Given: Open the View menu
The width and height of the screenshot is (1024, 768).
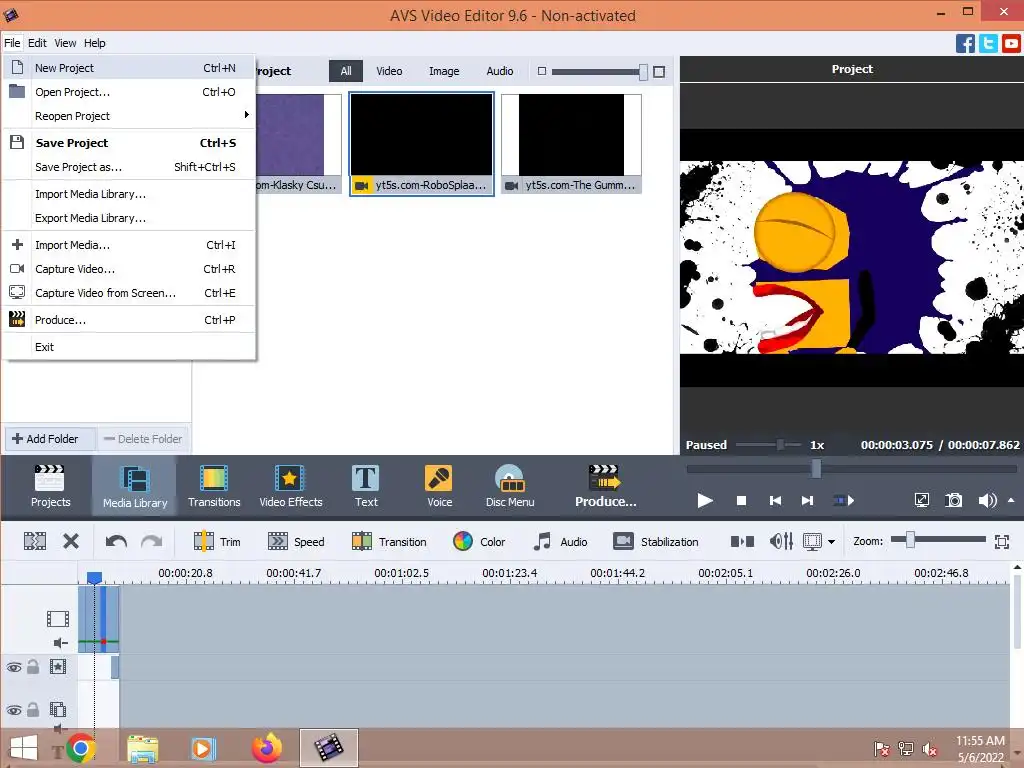Looking at the screenshot, I should point(65,43).
